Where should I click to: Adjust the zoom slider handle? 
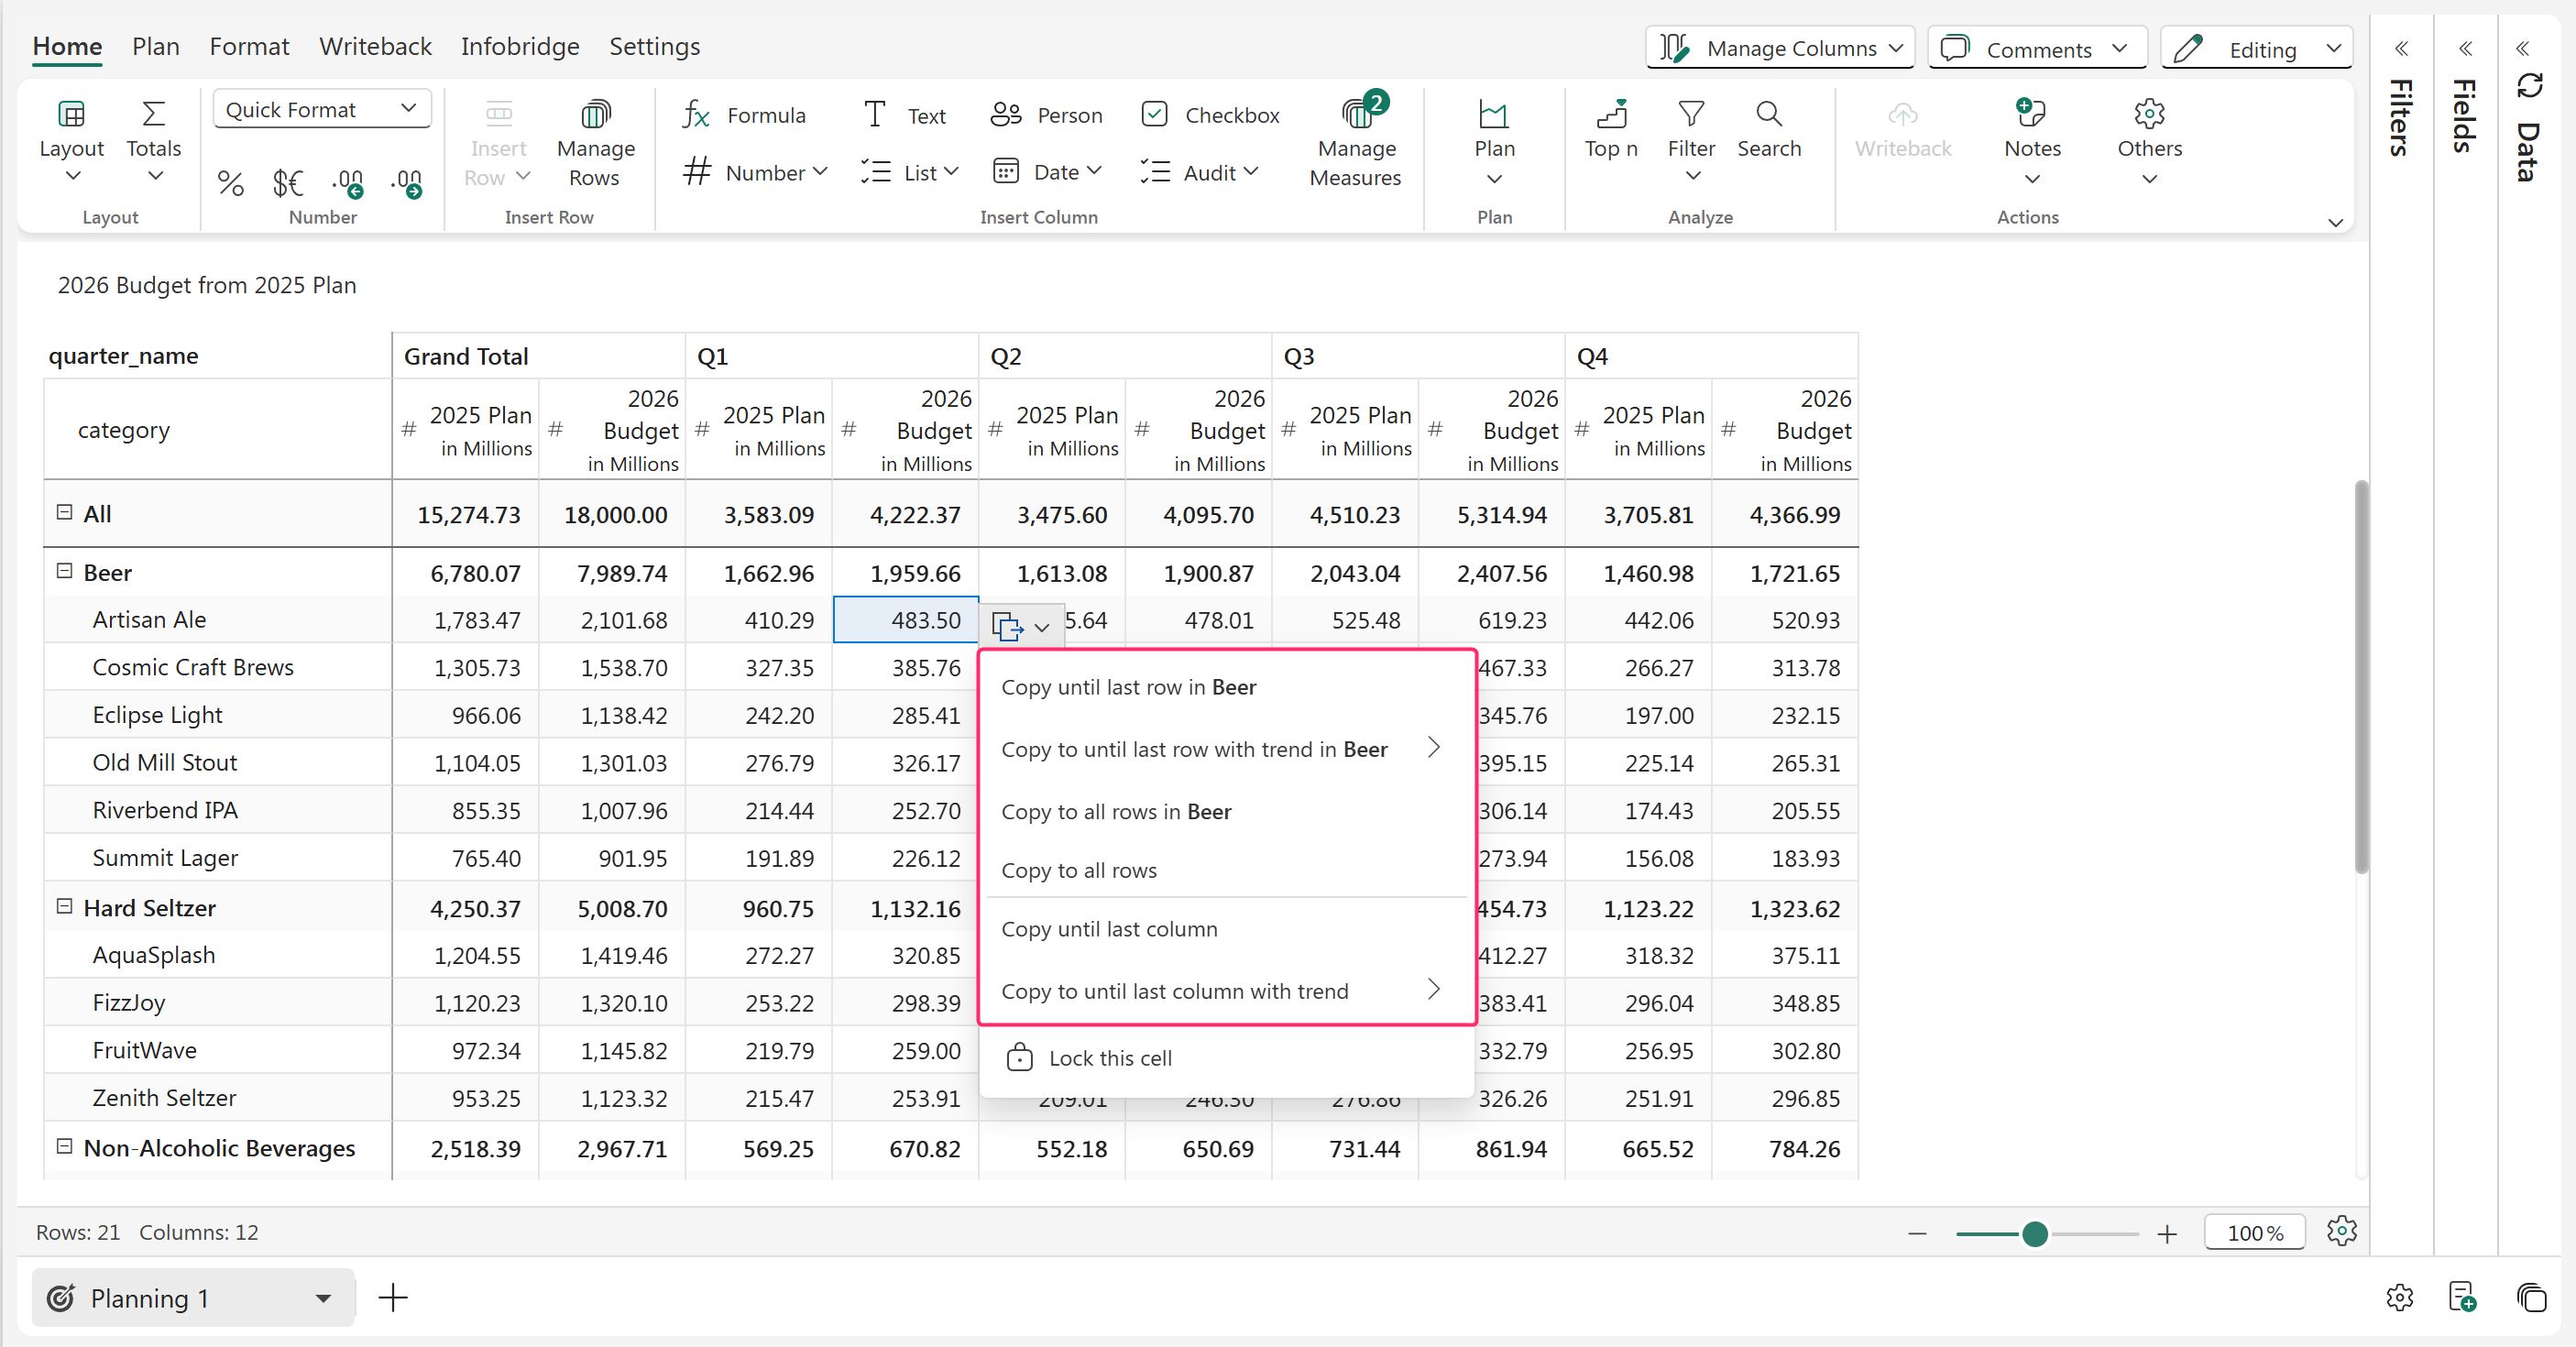click(2035, 1233)
